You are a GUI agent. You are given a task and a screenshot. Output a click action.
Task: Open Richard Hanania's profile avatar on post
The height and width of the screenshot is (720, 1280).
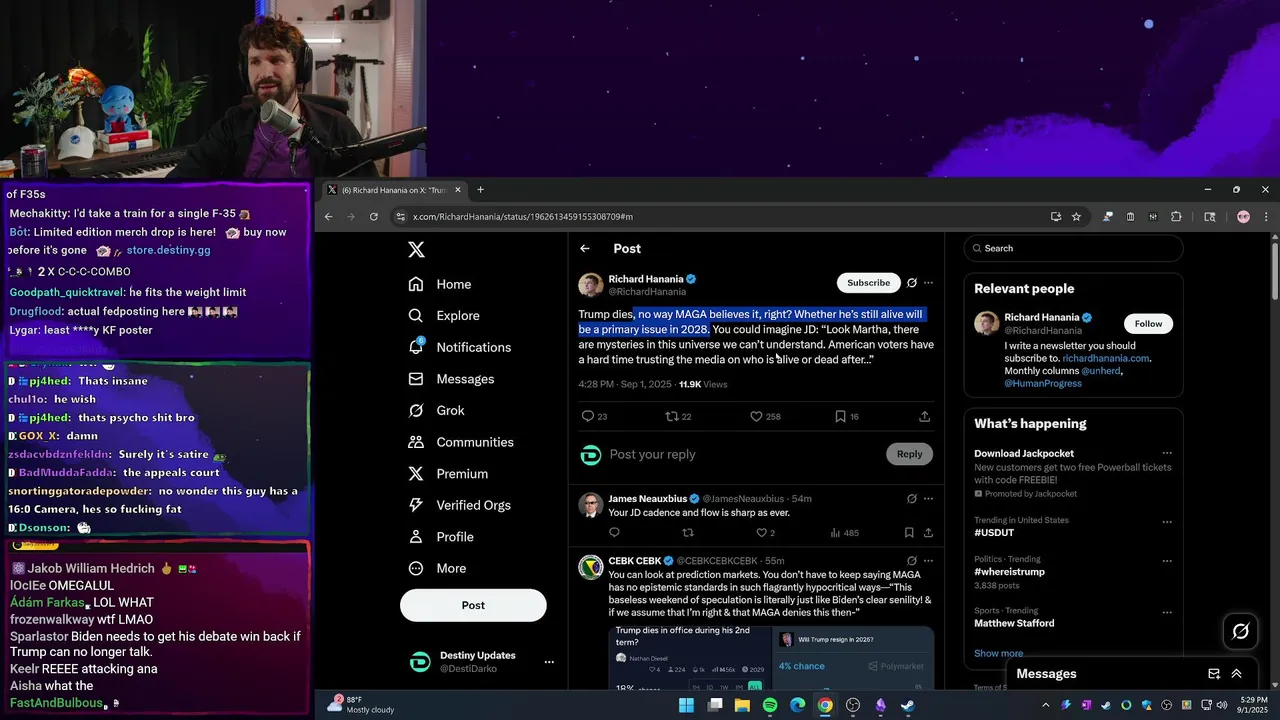click(x=591, y=285)
